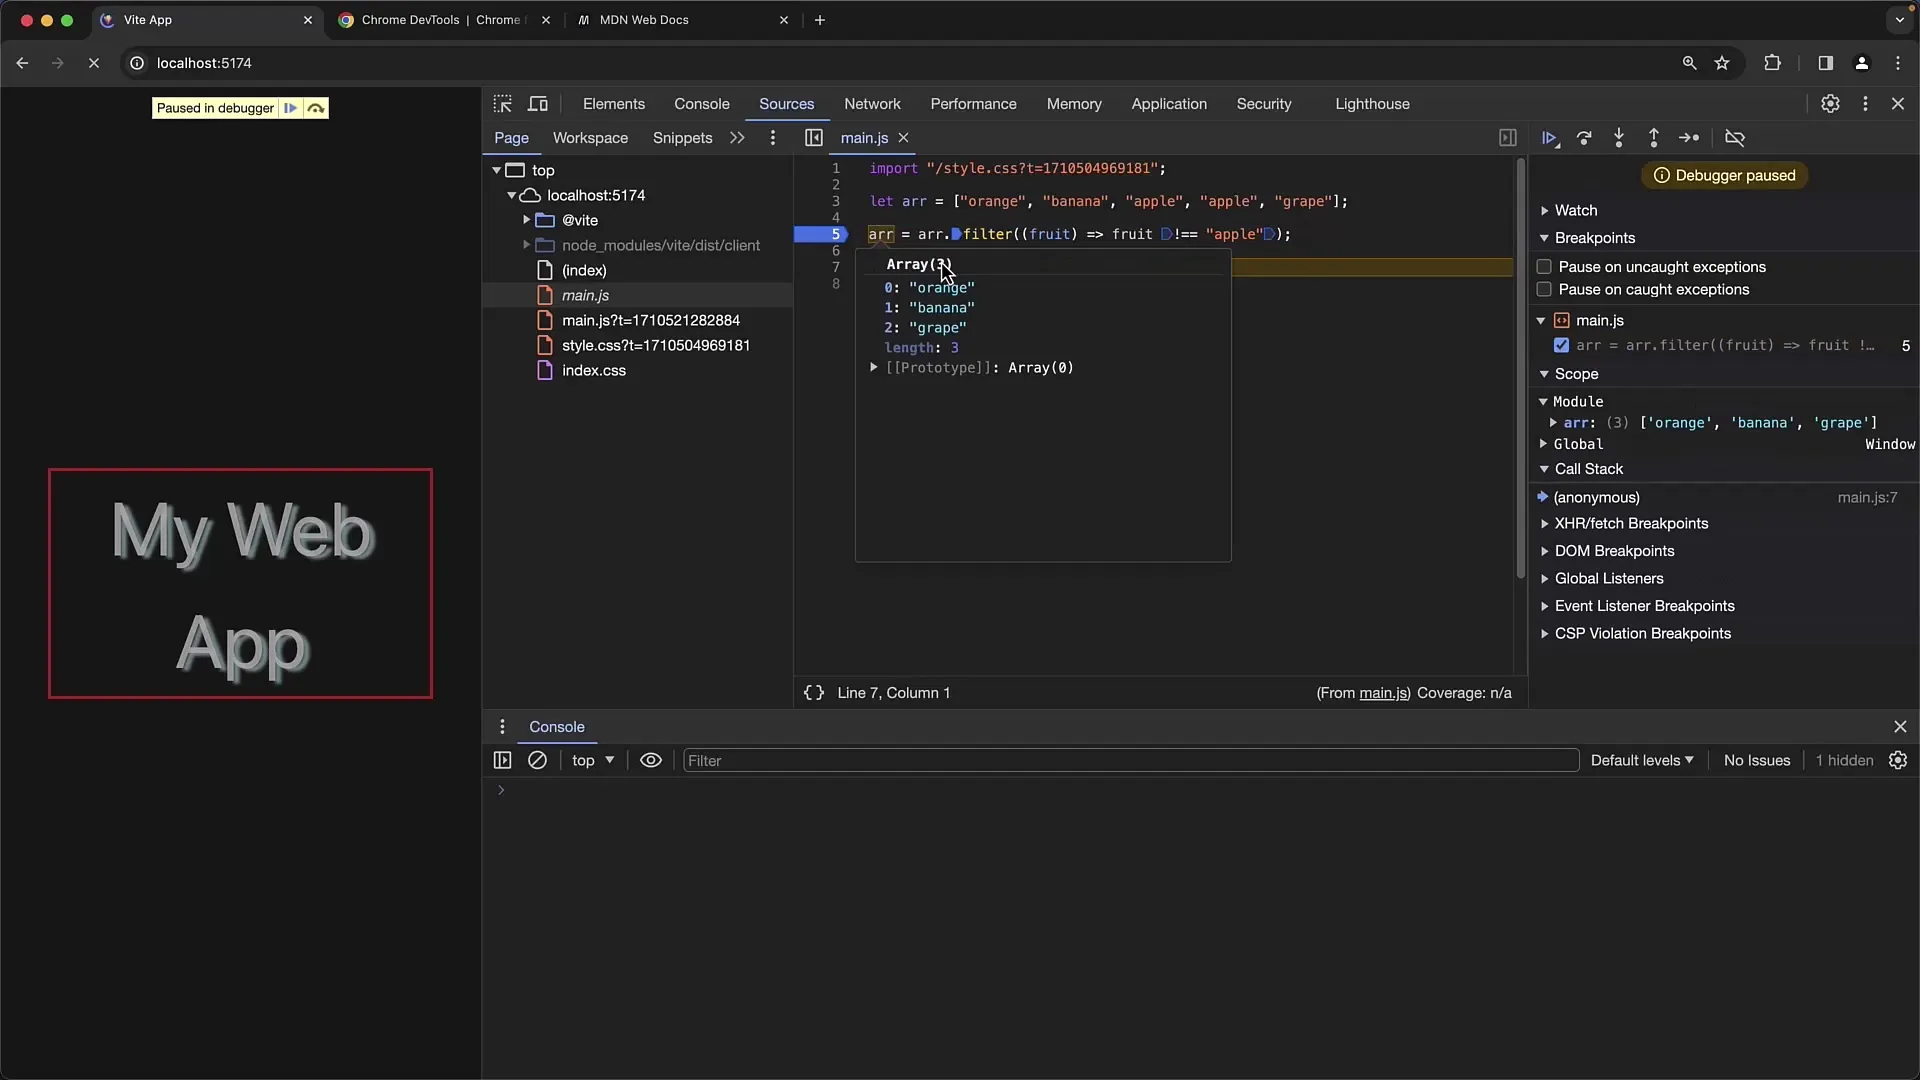
Task: Expand CSP Violation Breakpoints section
Action: [x=1642, y=634]
